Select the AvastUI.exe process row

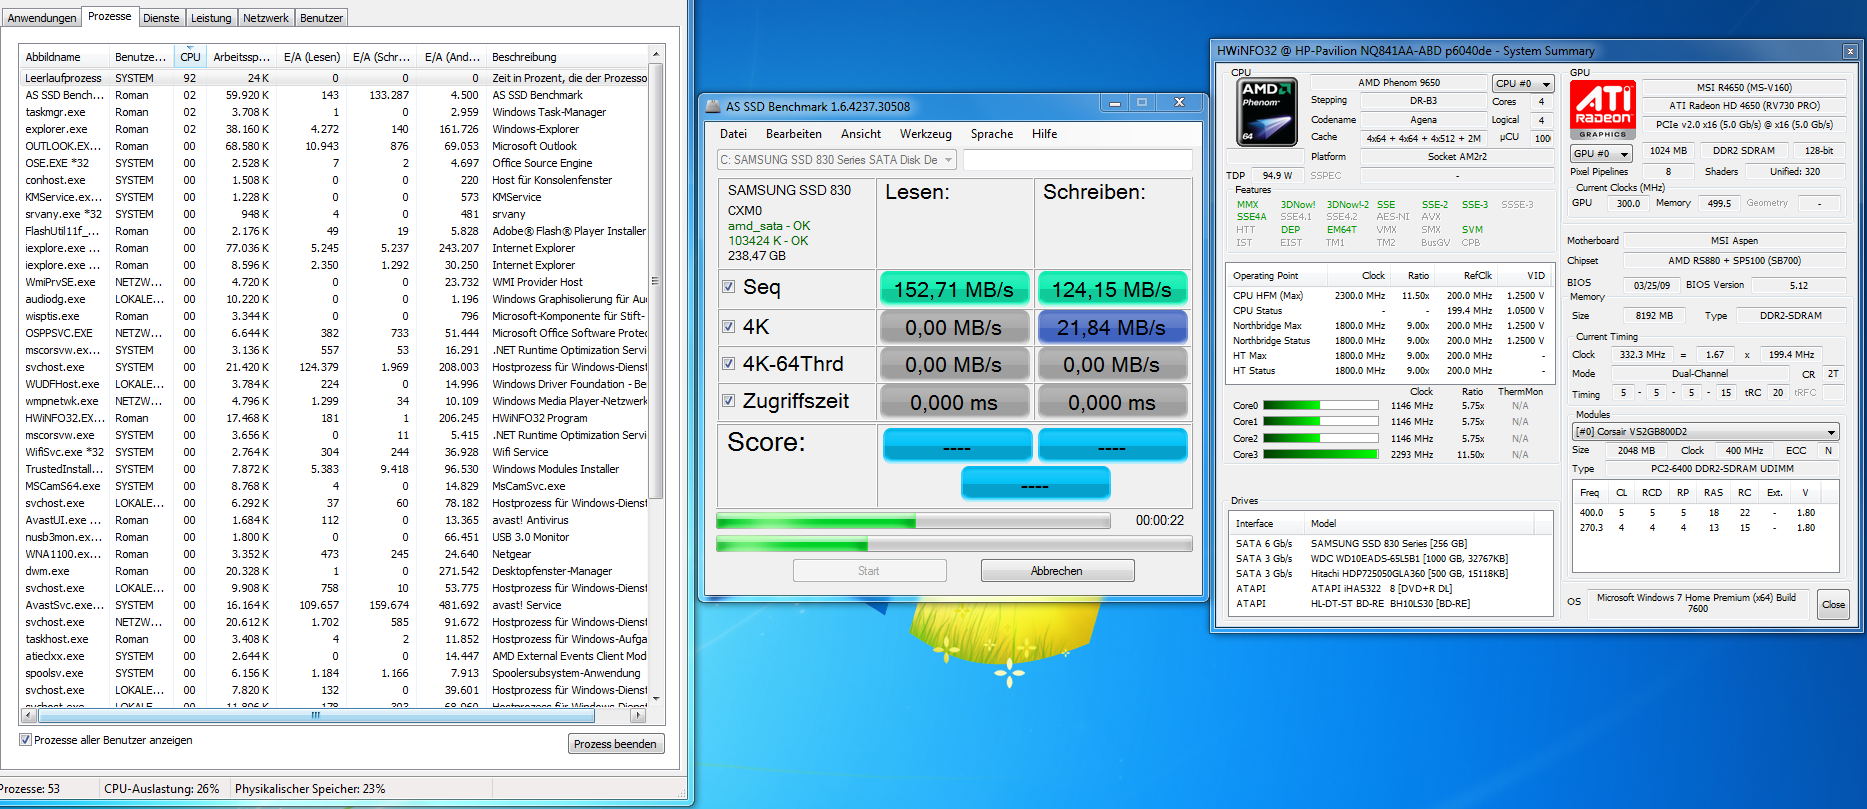[334, 520]
